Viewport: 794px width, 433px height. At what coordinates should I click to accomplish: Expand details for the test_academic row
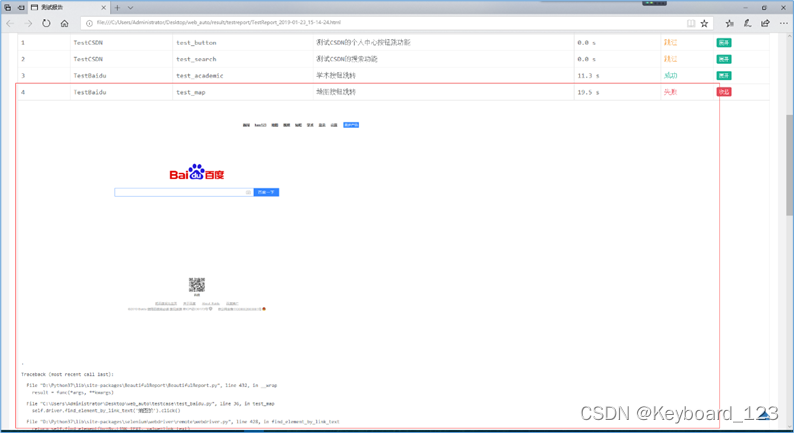tap(724, 75)
